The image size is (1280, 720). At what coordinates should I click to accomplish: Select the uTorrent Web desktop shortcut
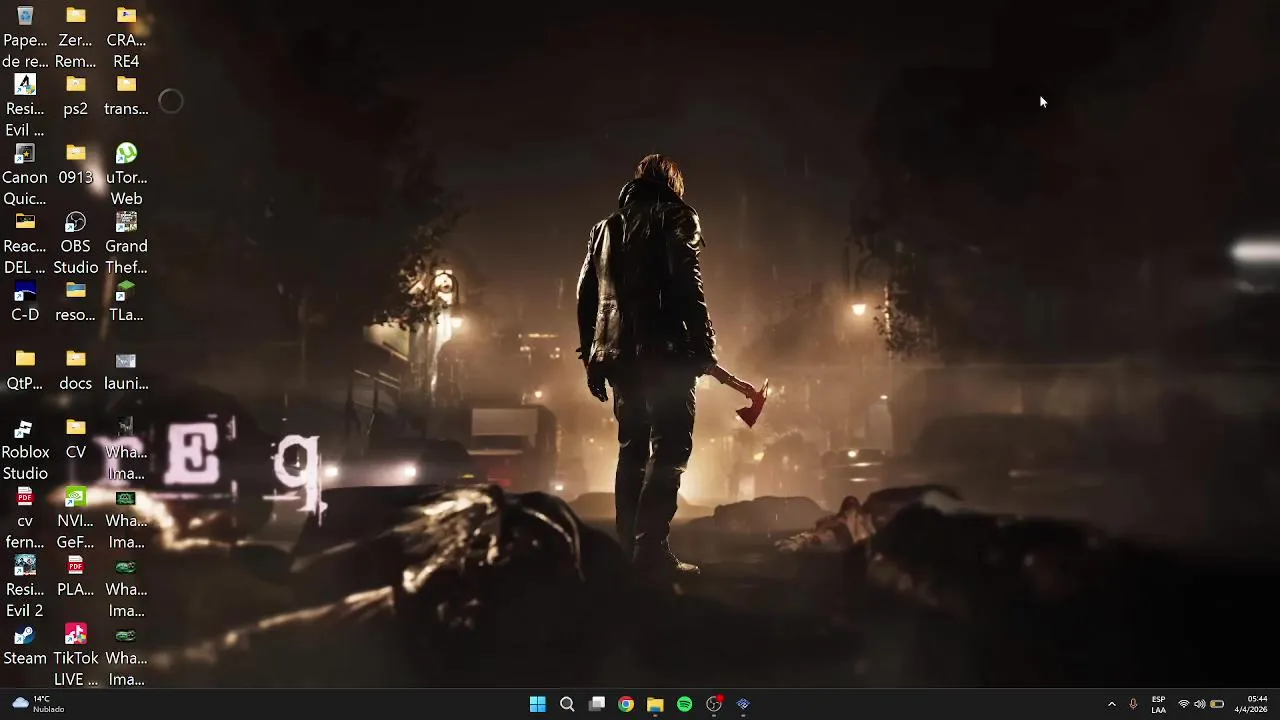click(x=126, y=175)
